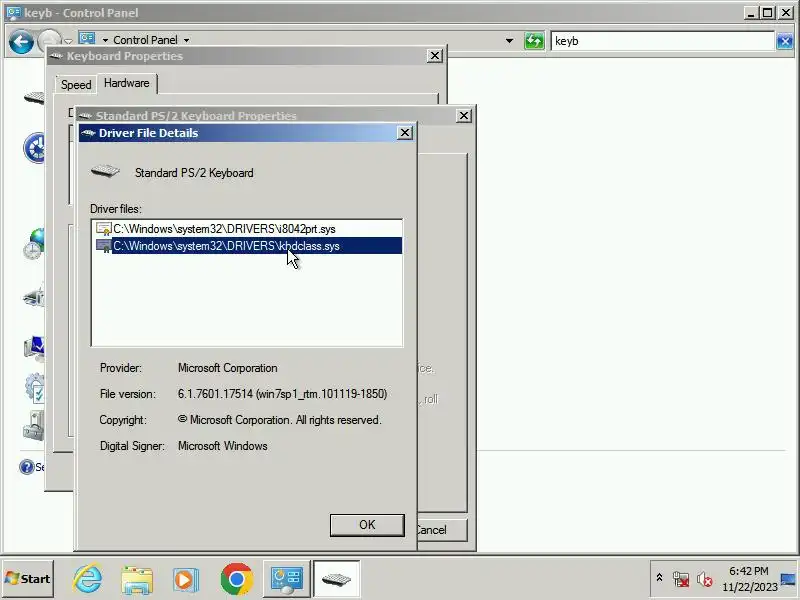This screenshot has height=600, width=800.
Task: Open the network tray icon
Action: [681, 580]
